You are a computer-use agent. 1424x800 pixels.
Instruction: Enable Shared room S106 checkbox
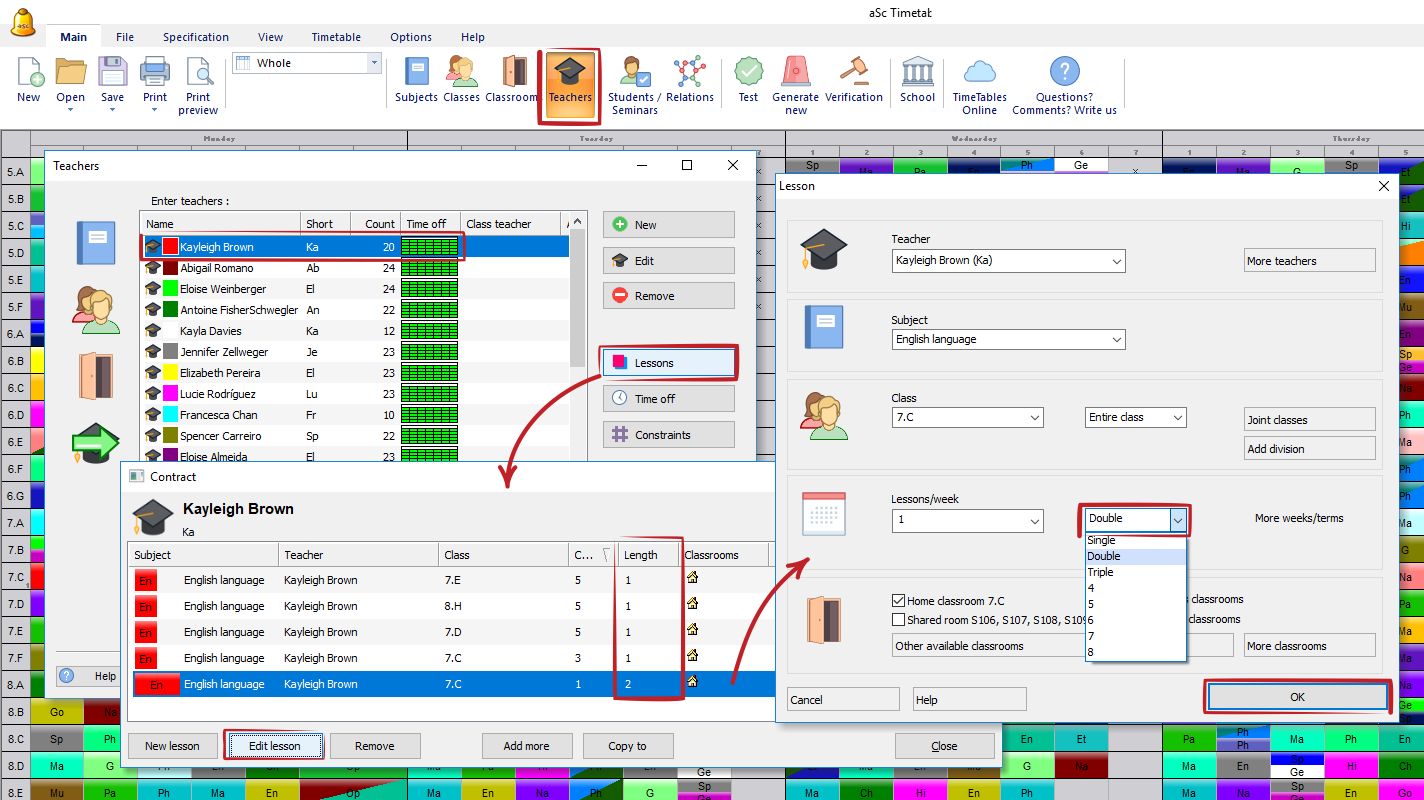click(898, 620)
